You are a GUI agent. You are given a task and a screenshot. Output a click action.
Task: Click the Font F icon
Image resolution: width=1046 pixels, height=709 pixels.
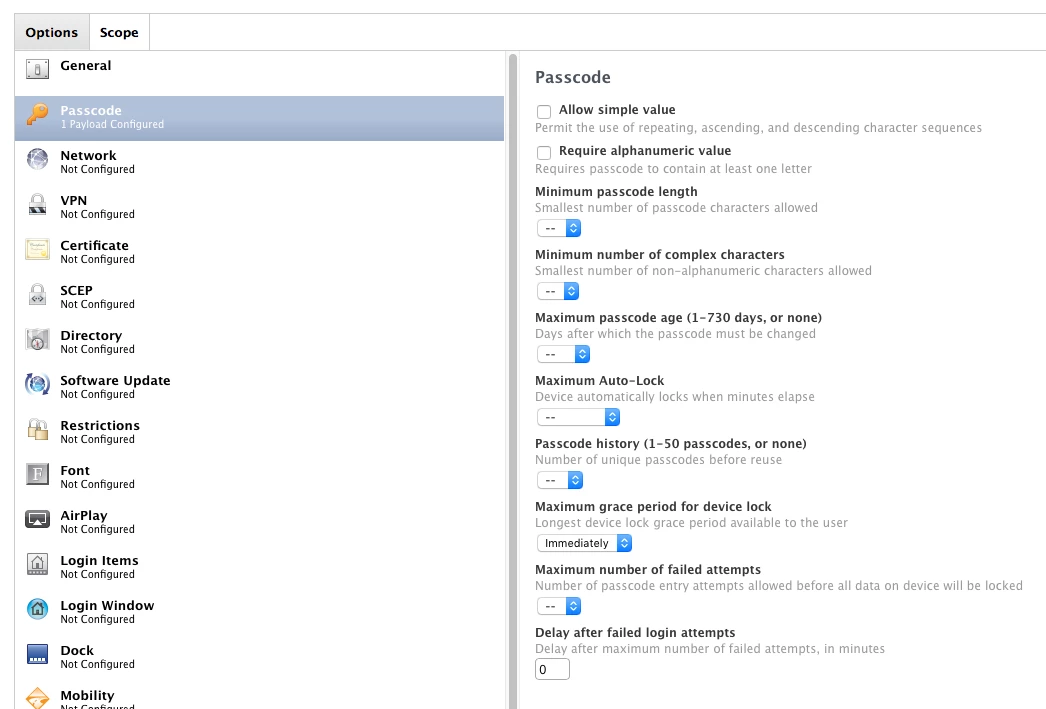37,475
